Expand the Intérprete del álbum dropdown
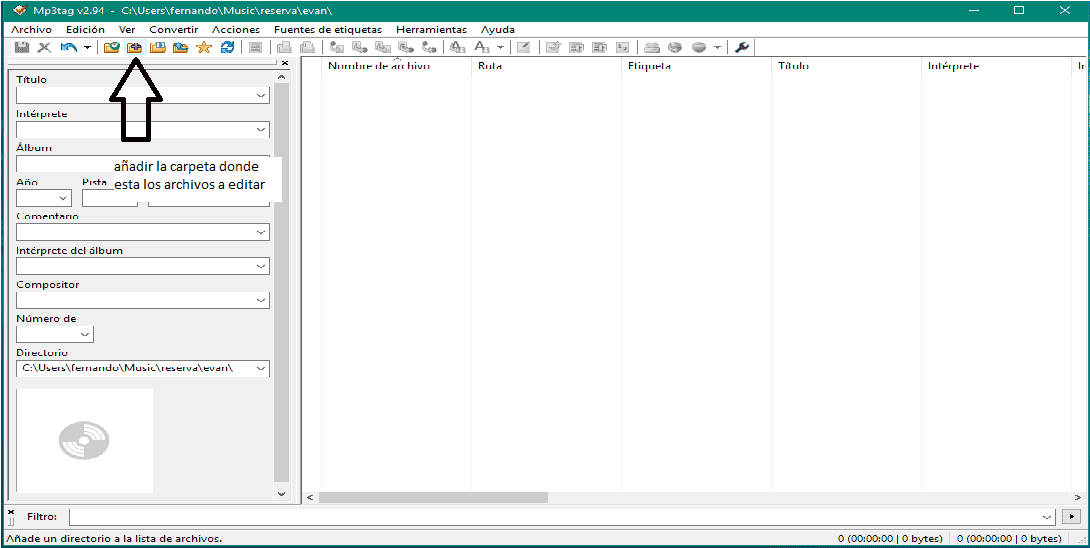 (261, 266)
